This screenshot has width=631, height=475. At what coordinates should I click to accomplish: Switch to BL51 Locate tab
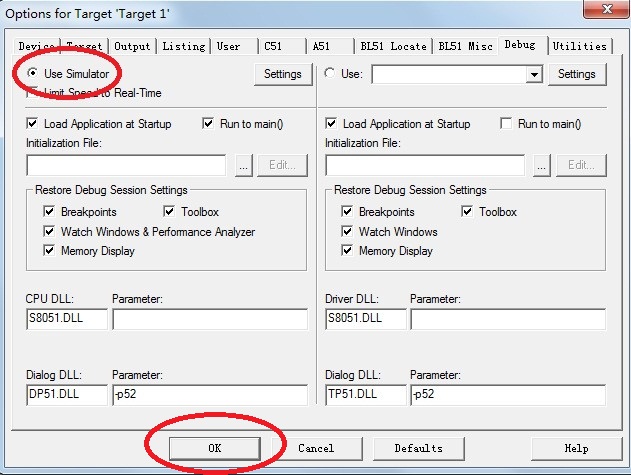coord(393,46)
